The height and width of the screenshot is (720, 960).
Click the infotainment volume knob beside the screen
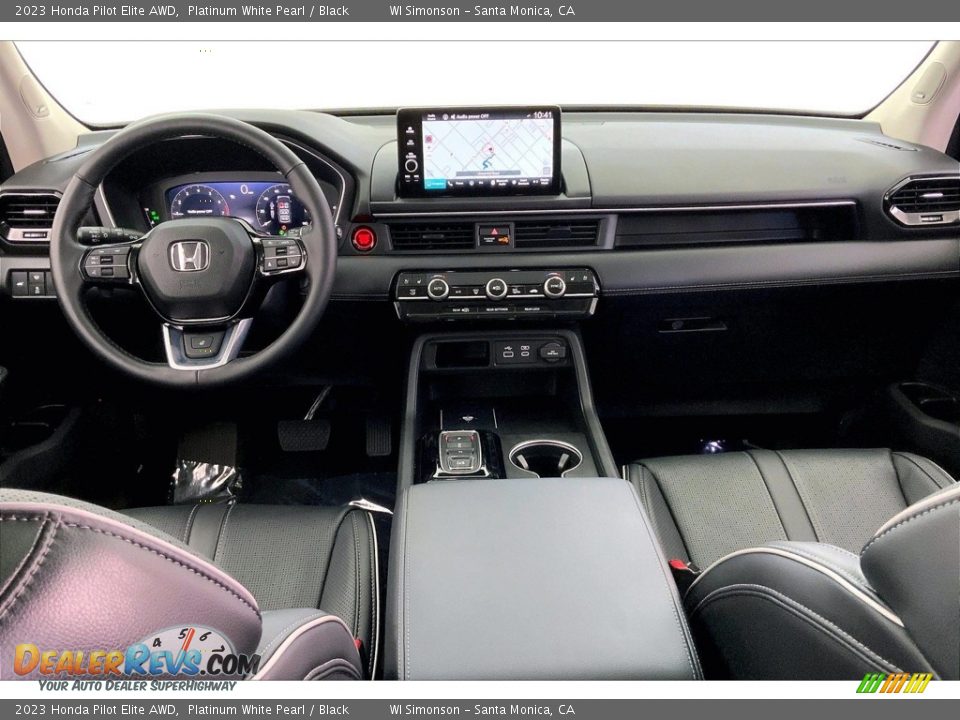click(411, 165)
